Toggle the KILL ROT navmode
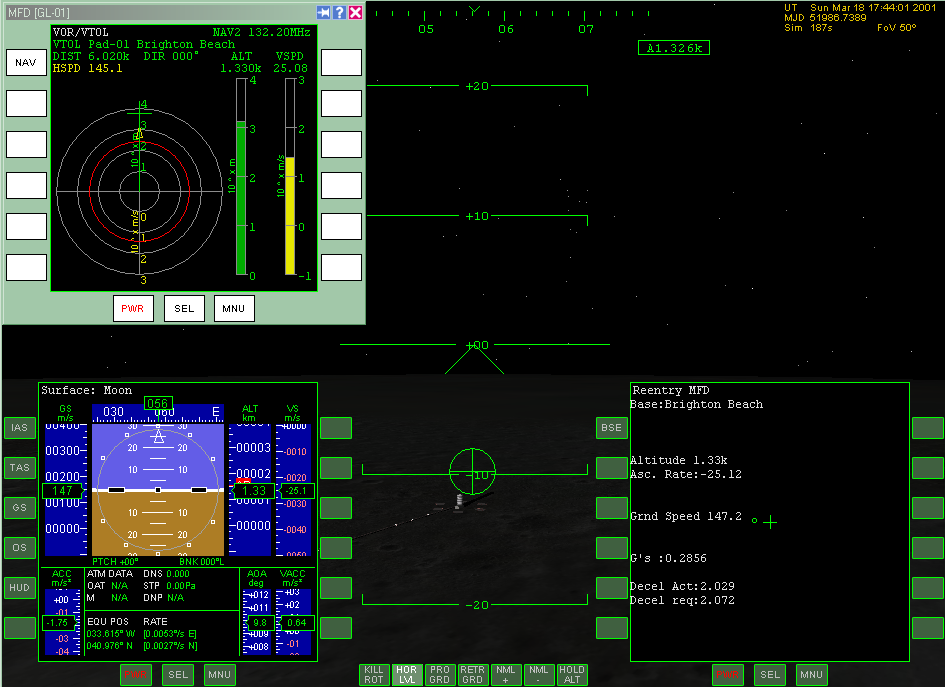945x687 pixels. 374,675
